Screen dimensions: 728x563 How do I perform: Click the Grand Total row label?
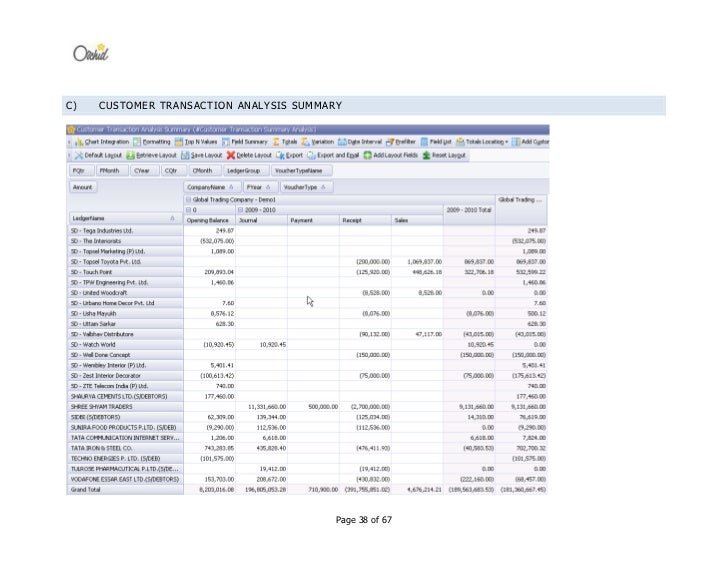point(125,490)
